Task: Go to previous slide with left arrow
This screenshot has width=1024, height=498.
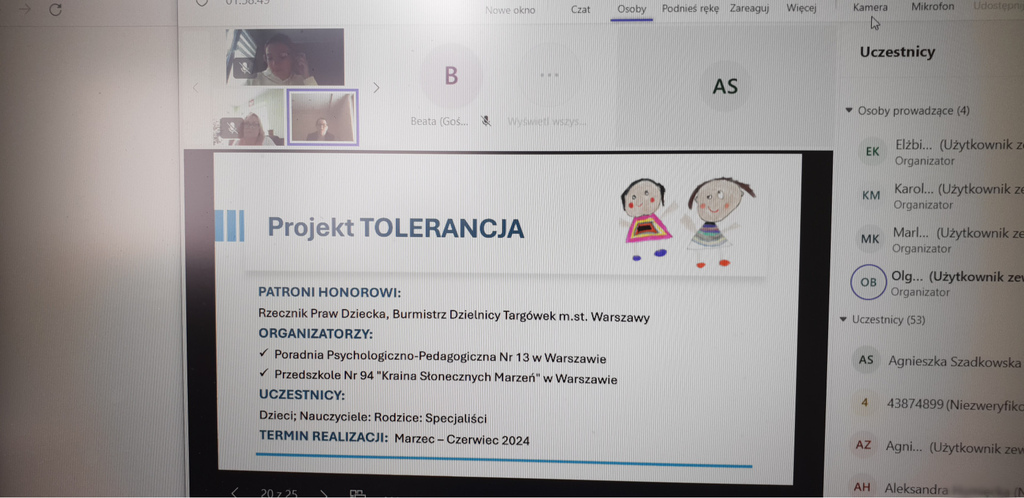Action: click(x=235, y=492)
